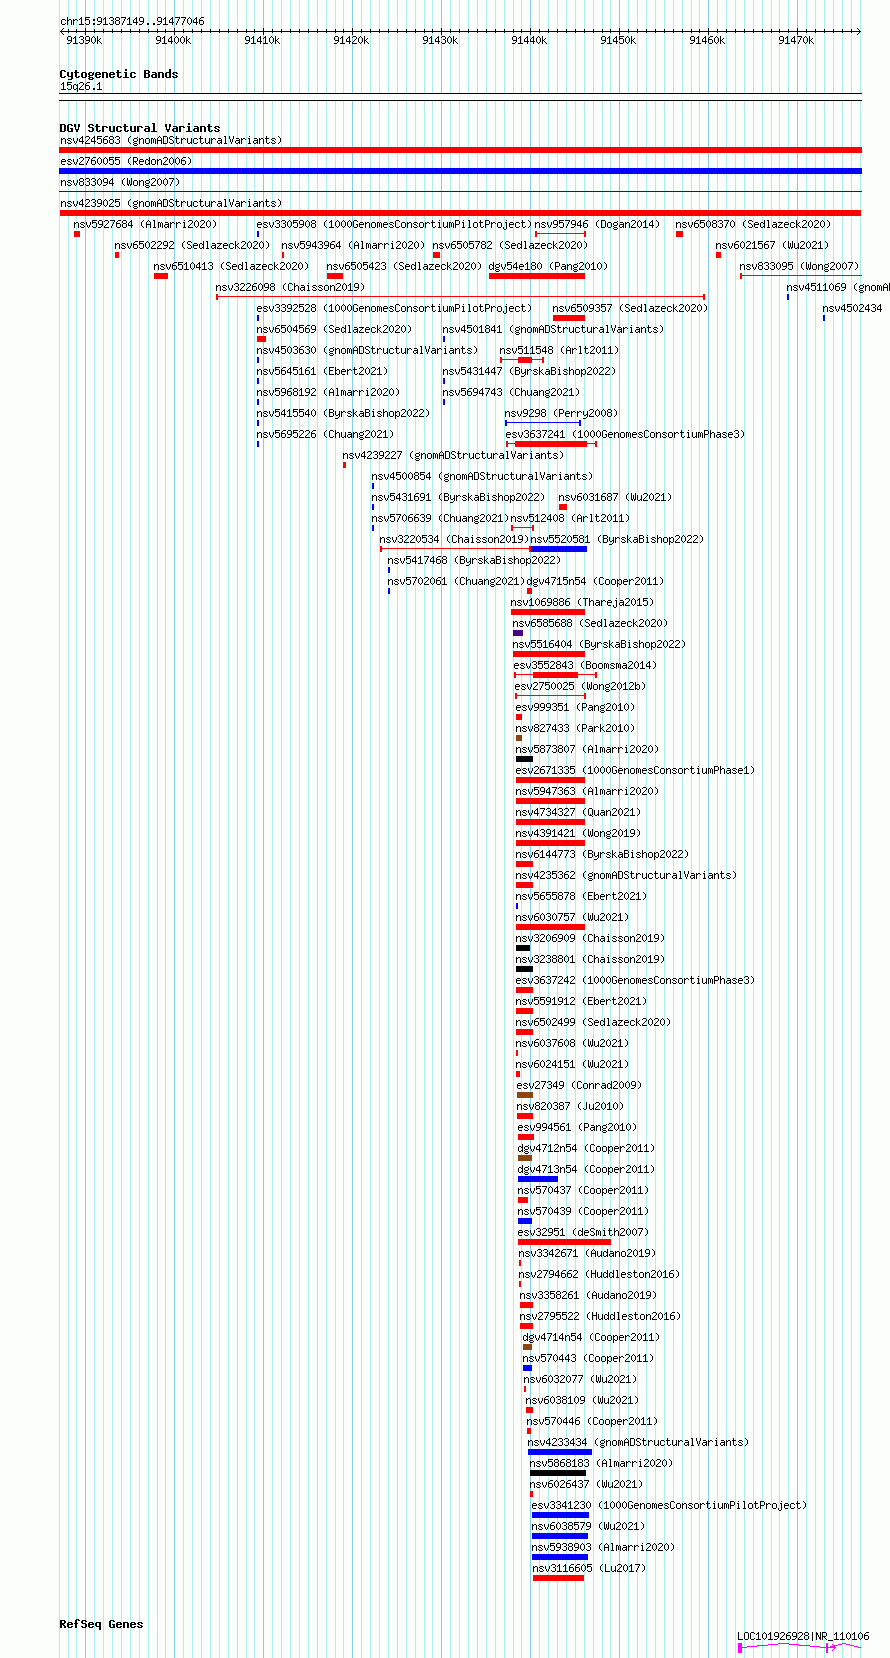Click nsv5520581 (ByrskaBishop2022) label

coord(617,539)
